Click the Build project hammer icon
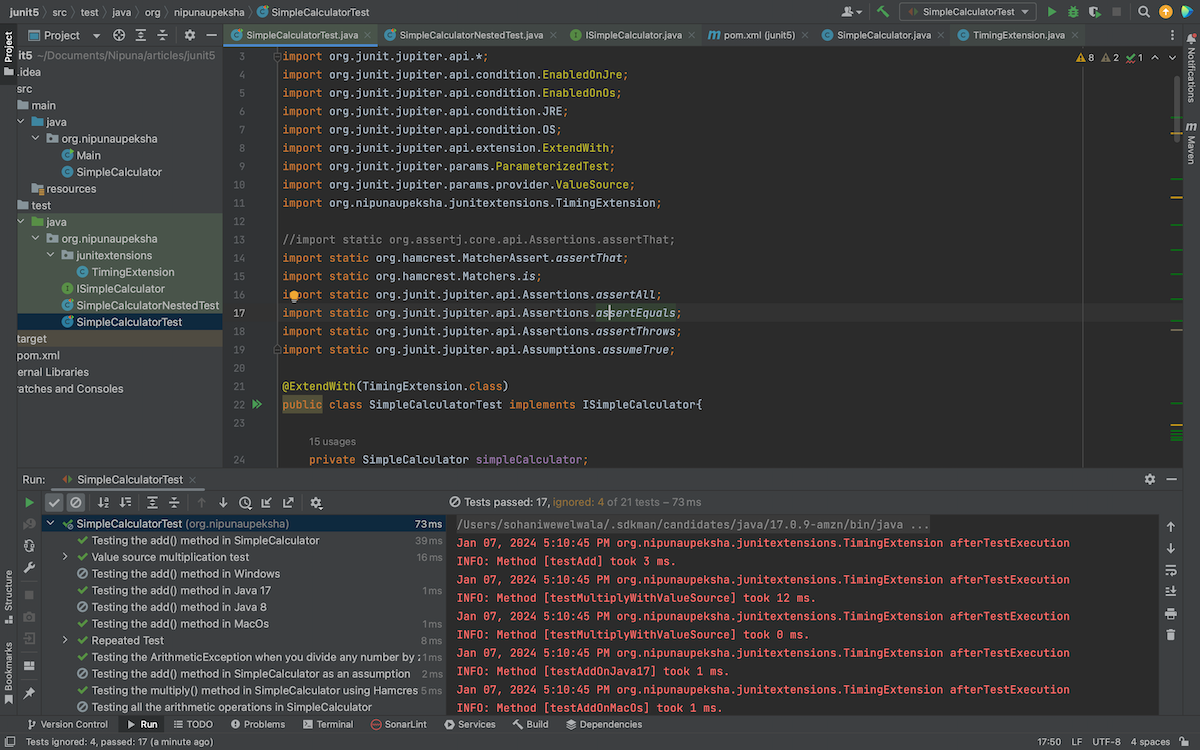 pos(883,12)
